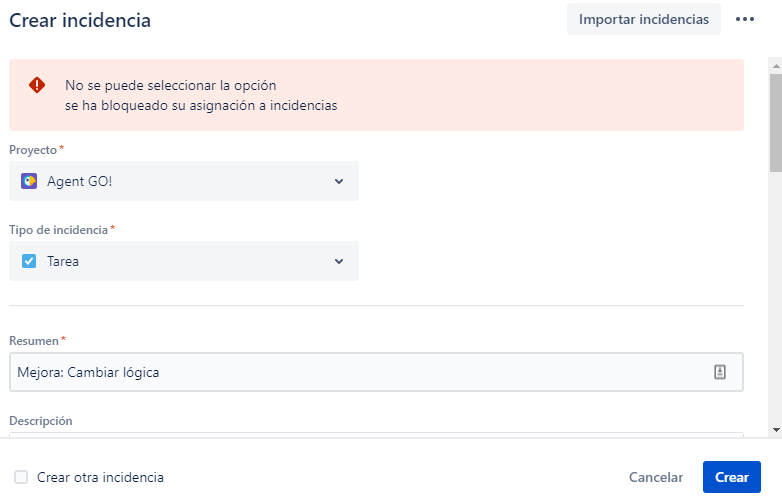The height and width of the screenshot is (503, 782).
Task: Click the Crear incidencia dialog title
Action: pyautogui.click(x=80, y=19)
